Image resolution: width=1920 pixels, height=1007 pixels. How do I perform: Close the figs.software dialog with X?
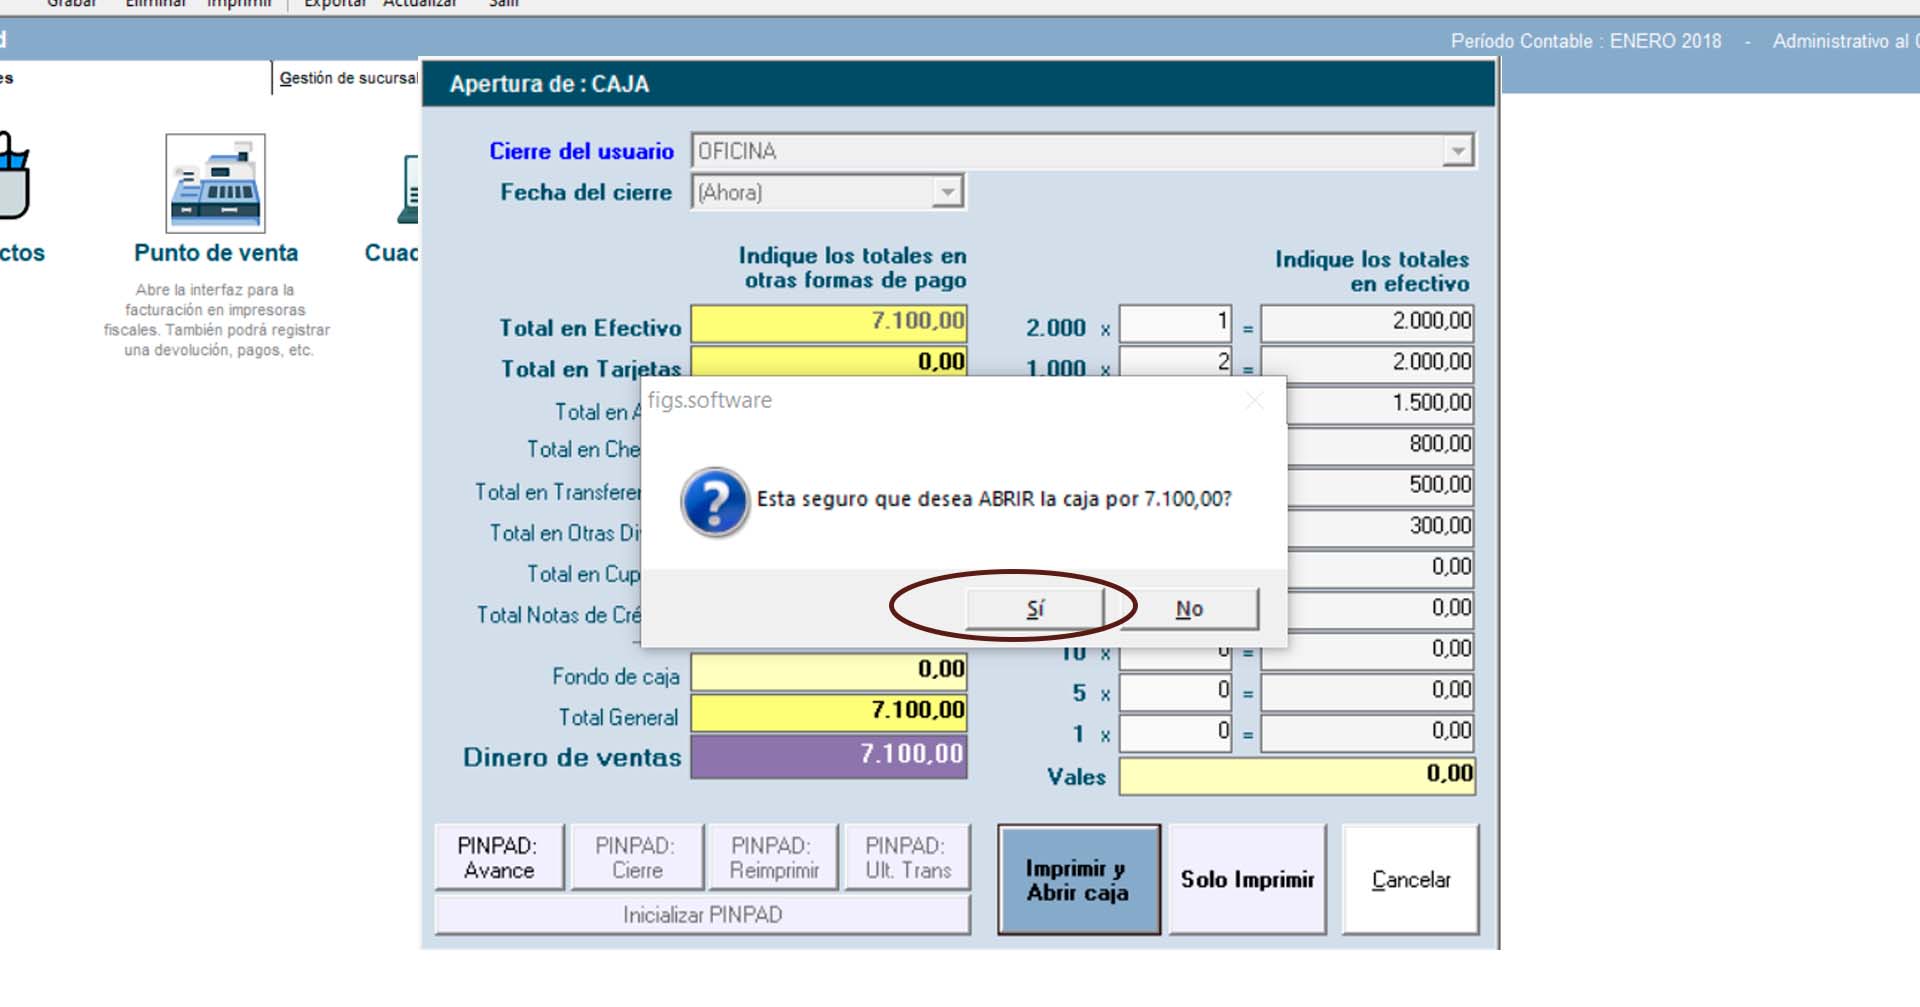(x=1254, y=401)
